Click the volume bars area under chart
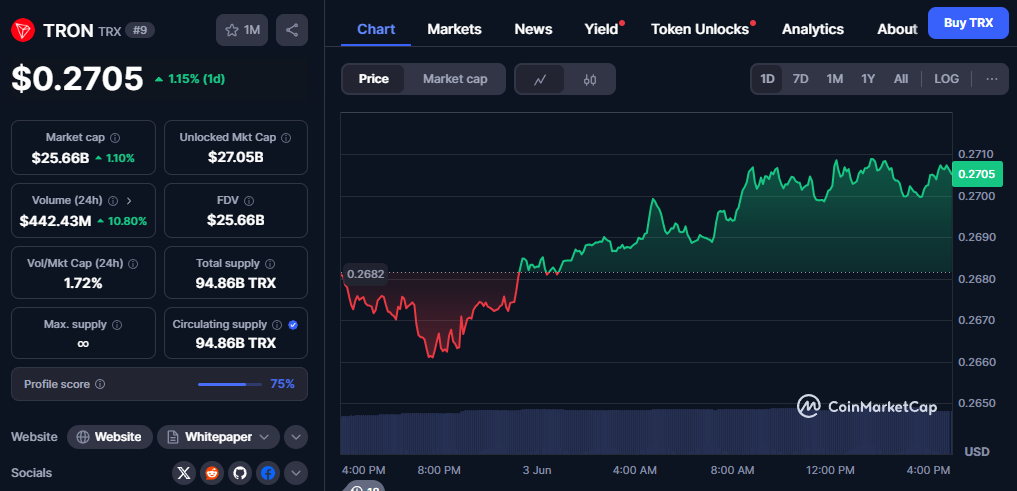Viewport: 1017px width, 491px height. 646,431
